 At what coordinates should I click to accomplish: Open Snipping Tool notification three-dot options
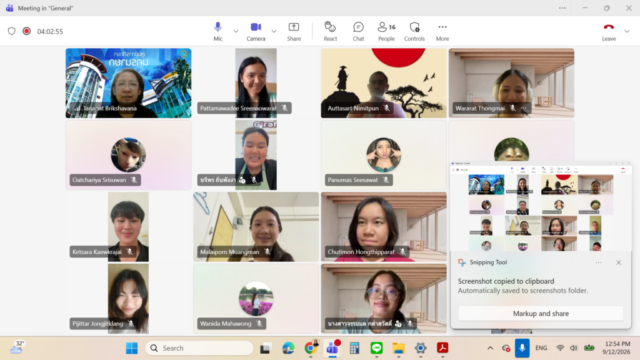pyautogui.click(x=598, y=262)
